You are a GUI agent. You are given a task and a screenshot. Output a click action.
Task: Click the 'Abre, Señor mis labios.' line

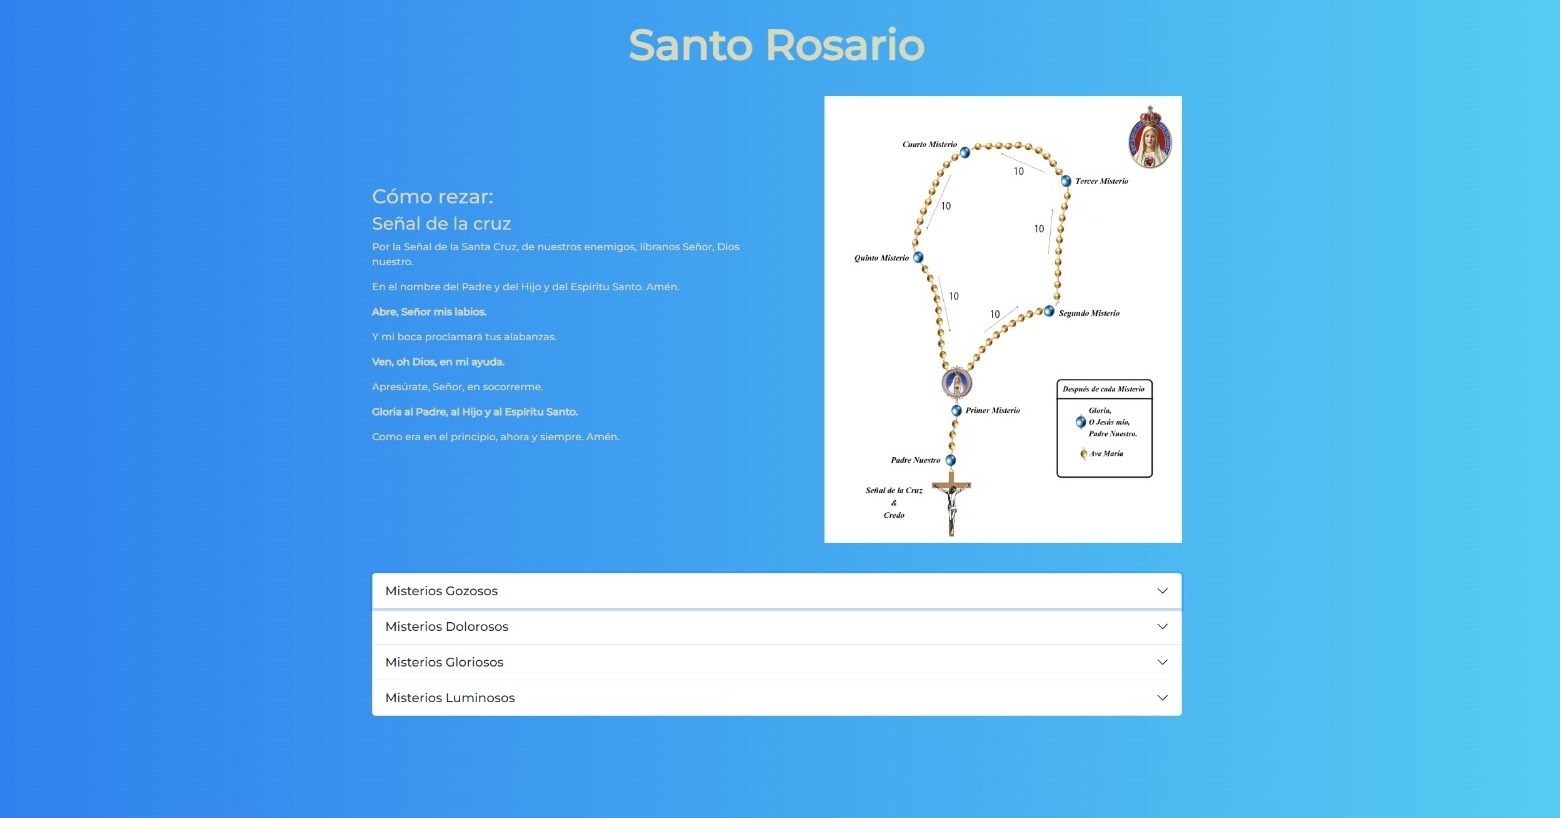click(x=429, y=312)
